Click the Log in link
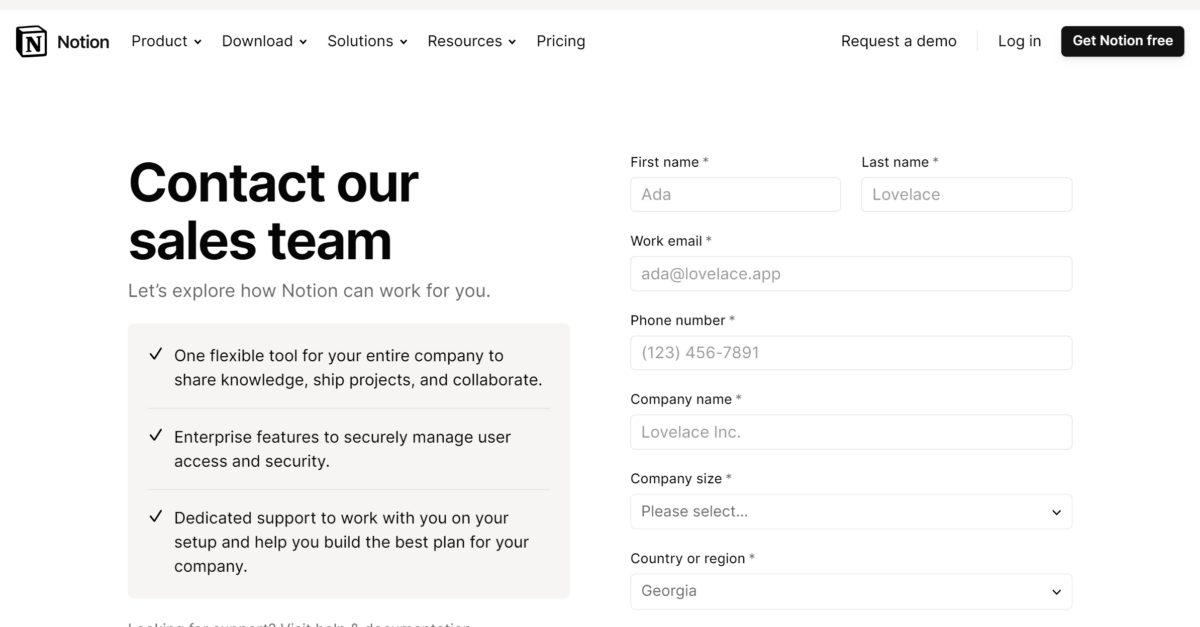The width and height of the screenshot is (1200, 627). click(x=1018, y=41)
